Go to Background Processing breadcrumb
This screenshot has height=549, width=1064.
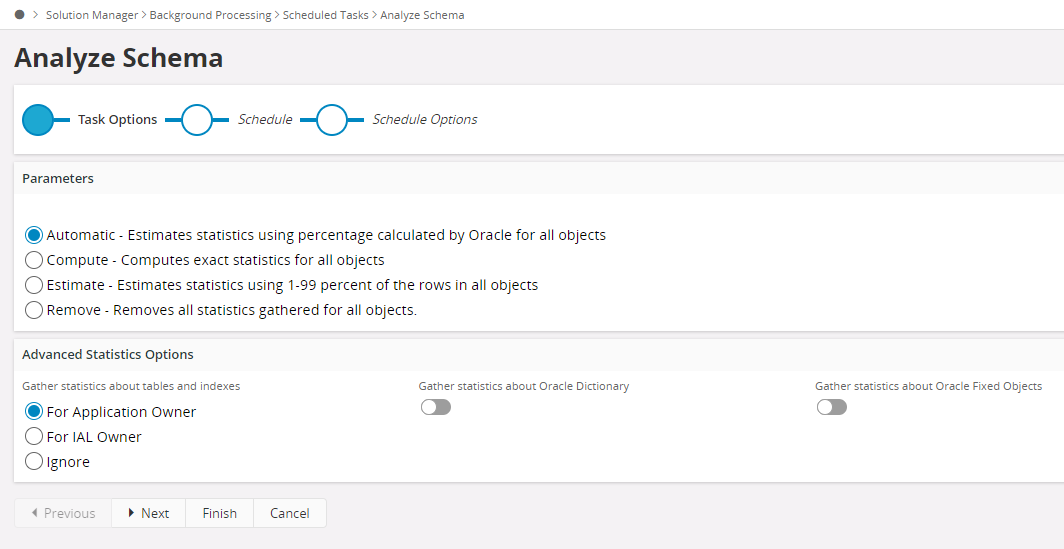pyautogui.click(x=210, y=15)
